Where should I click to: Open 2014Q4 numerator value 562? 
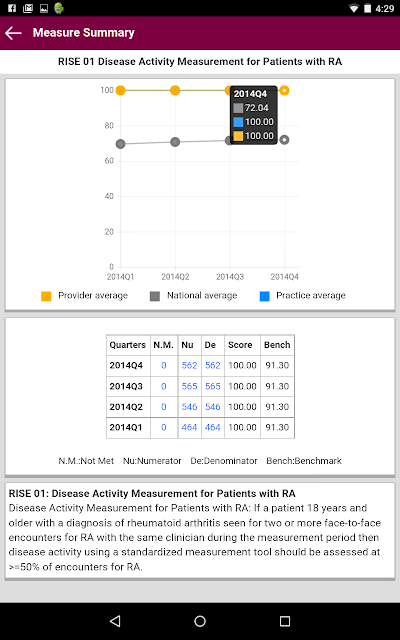click(189, 365)
